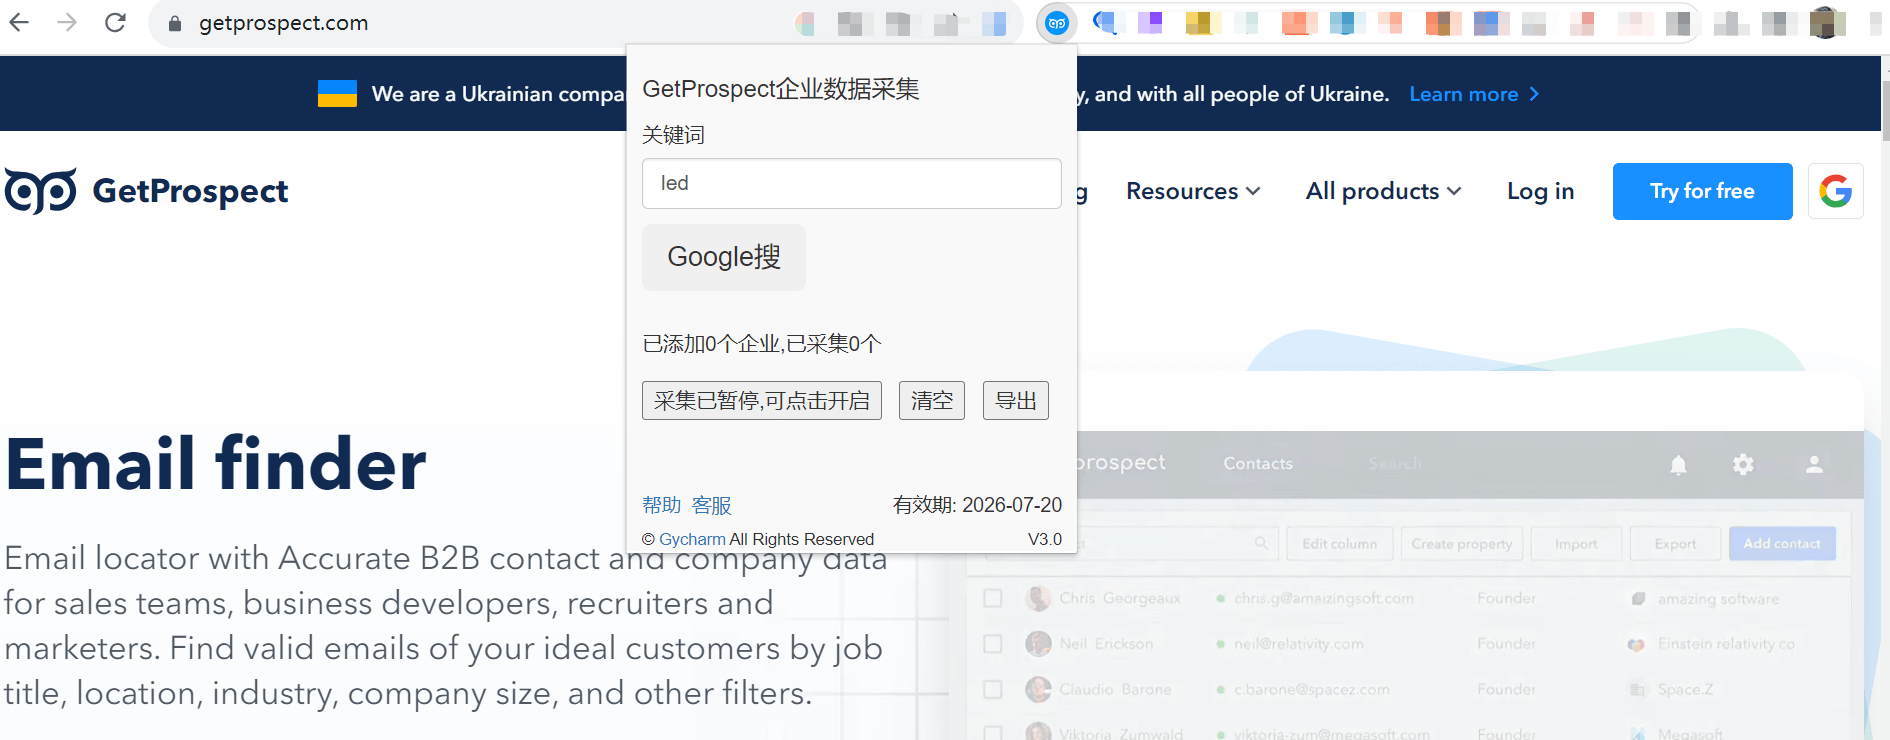Click the Ukrainian flag icon in banner
This screenshot has width=1890, height=740.
click(337, 93)
